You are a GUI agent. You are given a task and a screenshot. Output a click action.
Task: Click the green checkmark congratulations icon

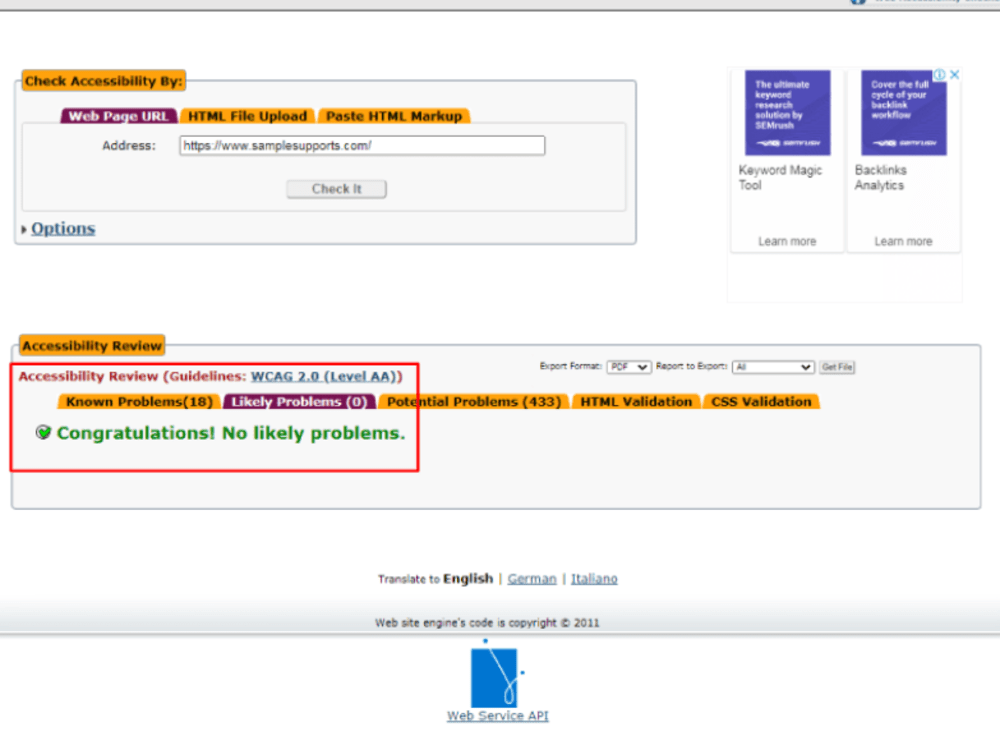(43, 432)
